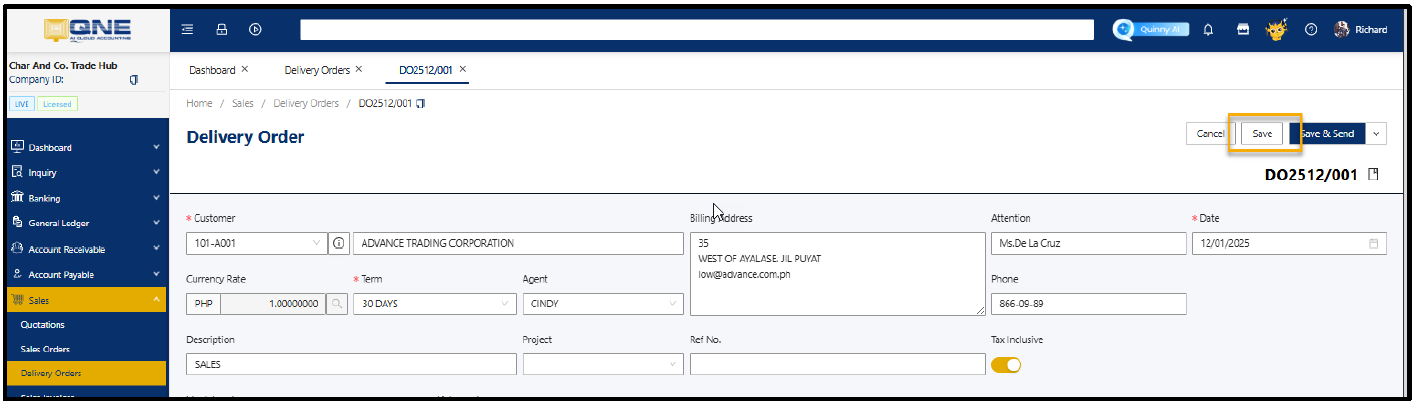Screen dimensions: 1414x405
Task: Open the store icon in header
Action: [1242, 30]
